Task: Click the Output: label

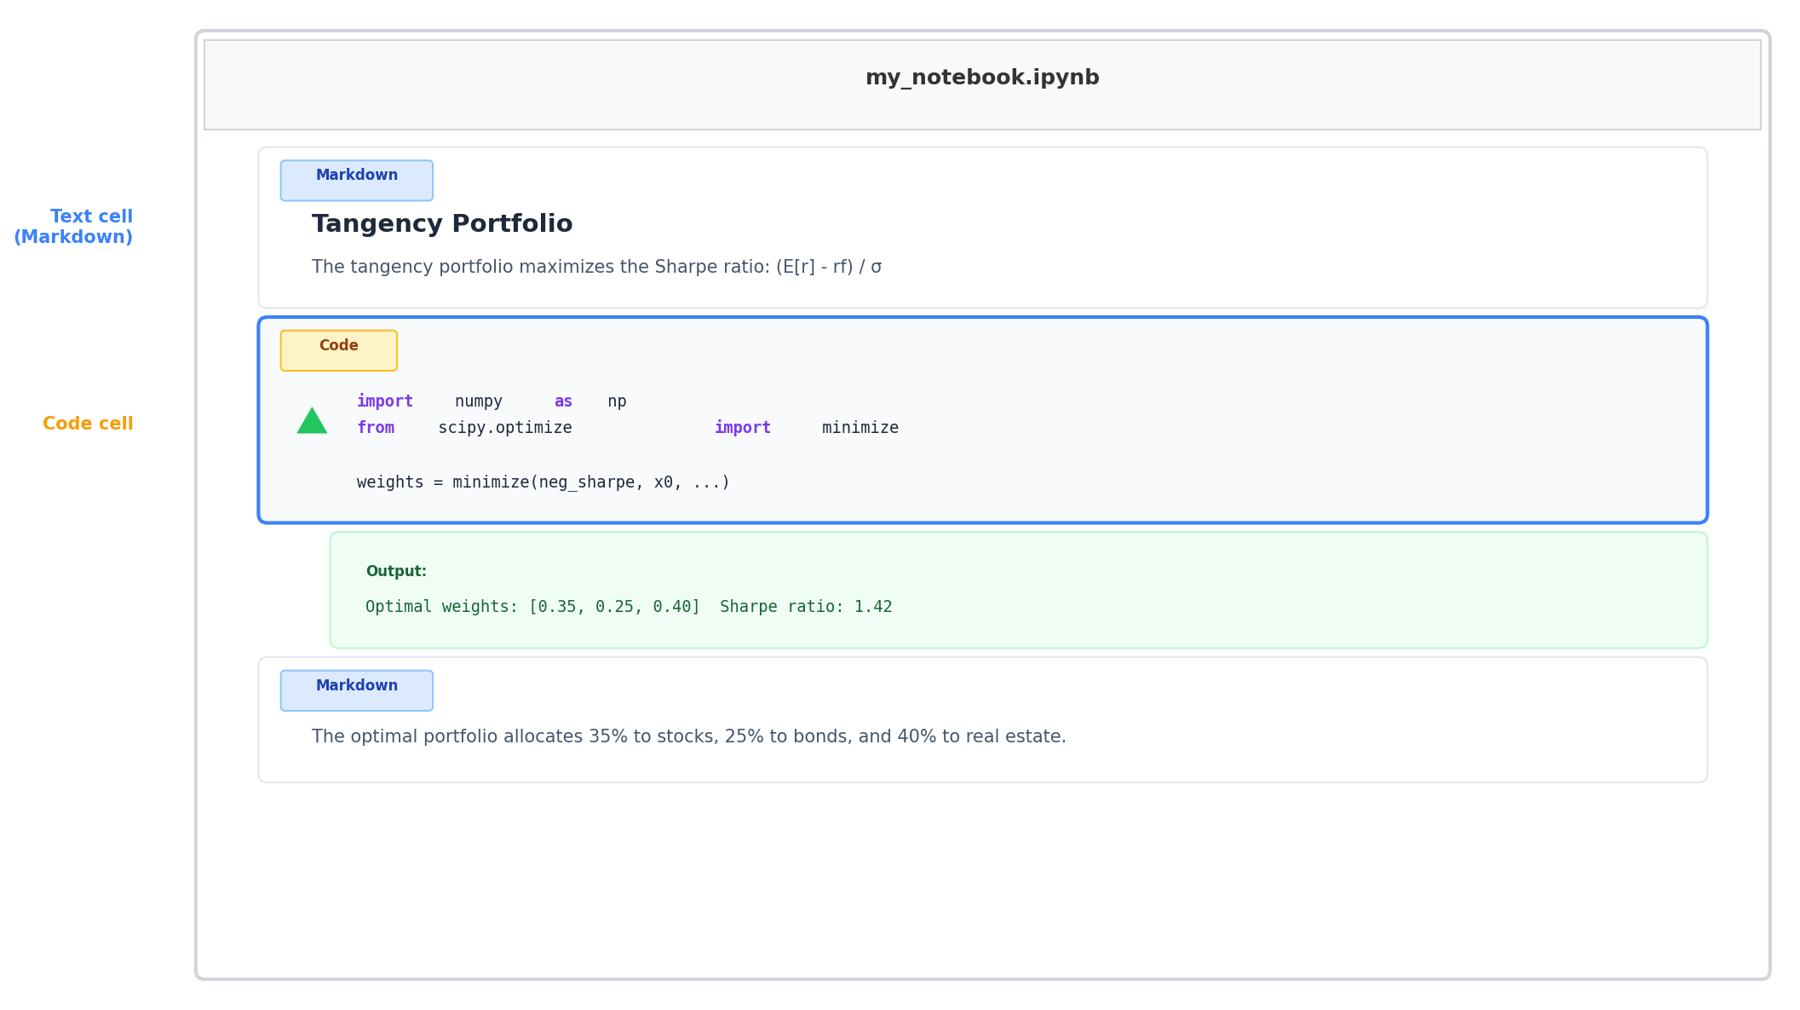Action: 396,571
